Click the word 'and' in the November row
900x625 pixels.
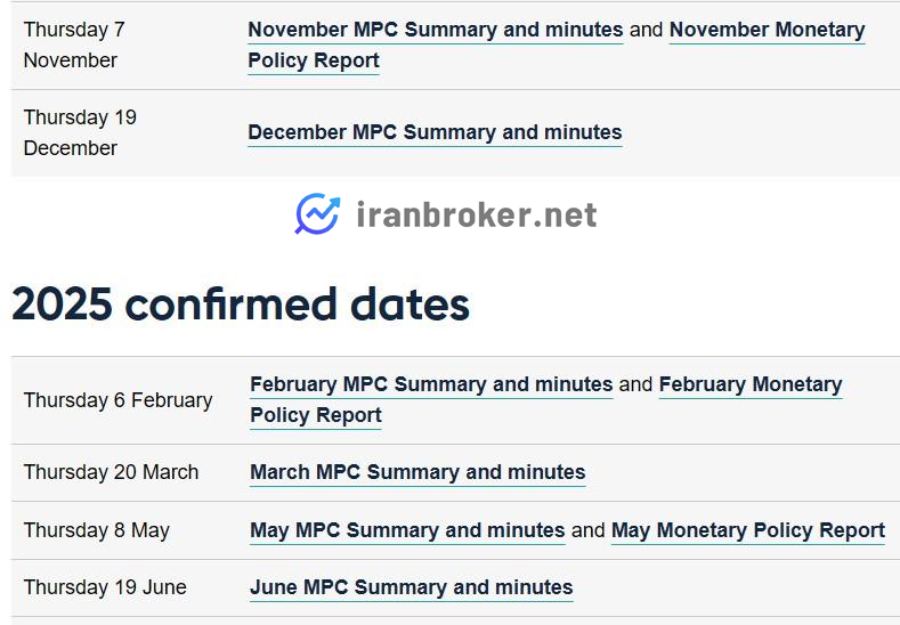[646, 30]
